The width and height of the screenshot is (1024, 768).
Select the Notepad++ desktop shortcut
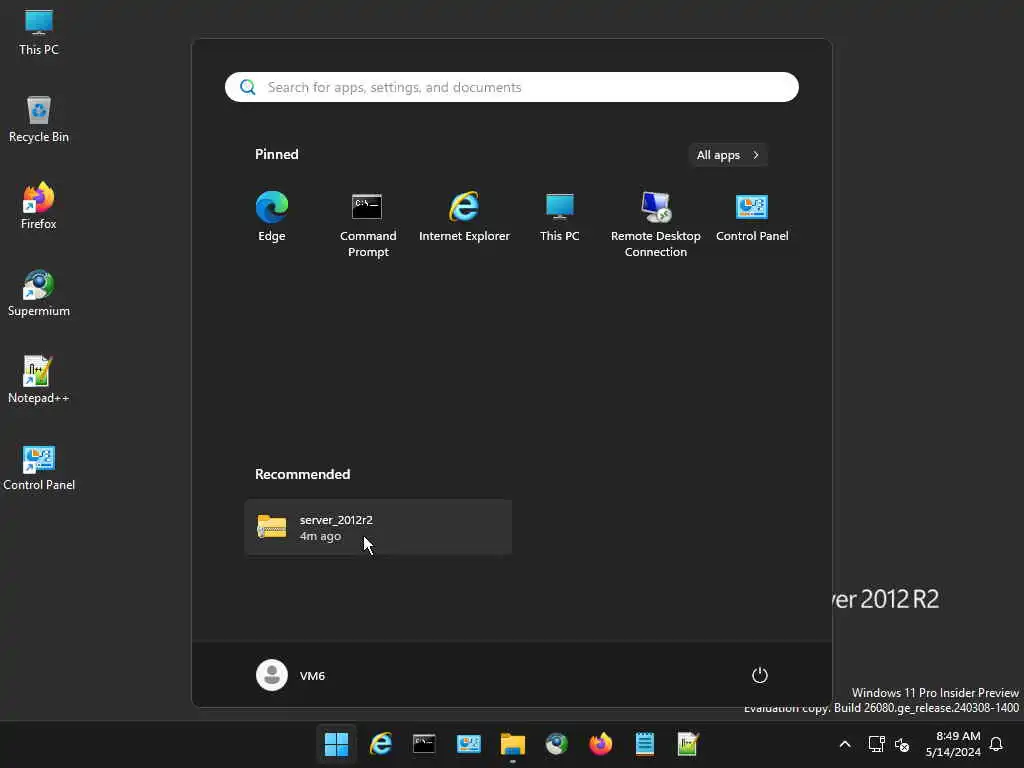pyautogui.click(x=39, y=380)
